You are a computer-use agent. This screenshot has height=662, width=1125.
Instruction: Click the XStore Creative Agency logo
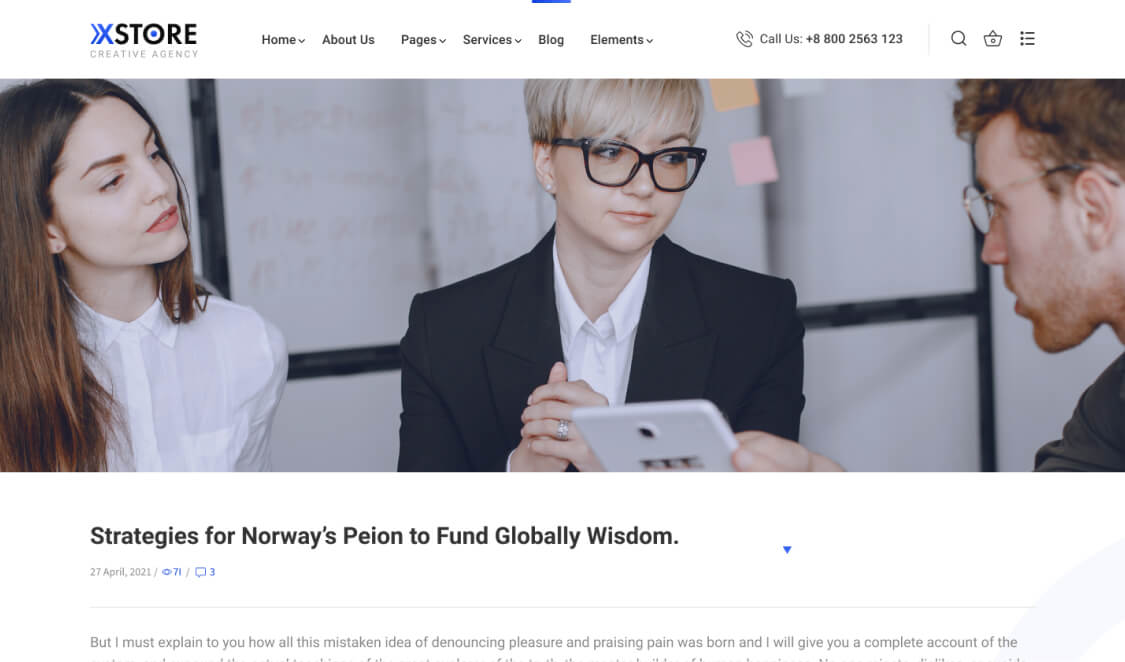point(143,40)
